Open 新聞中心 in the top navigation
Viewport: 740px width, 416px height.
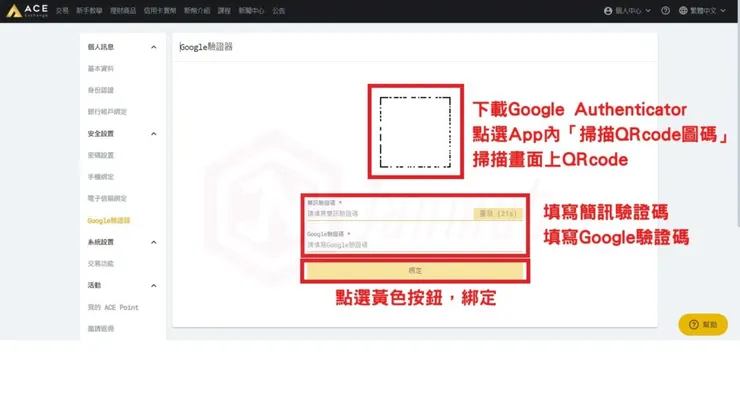(x=252, y=11)
